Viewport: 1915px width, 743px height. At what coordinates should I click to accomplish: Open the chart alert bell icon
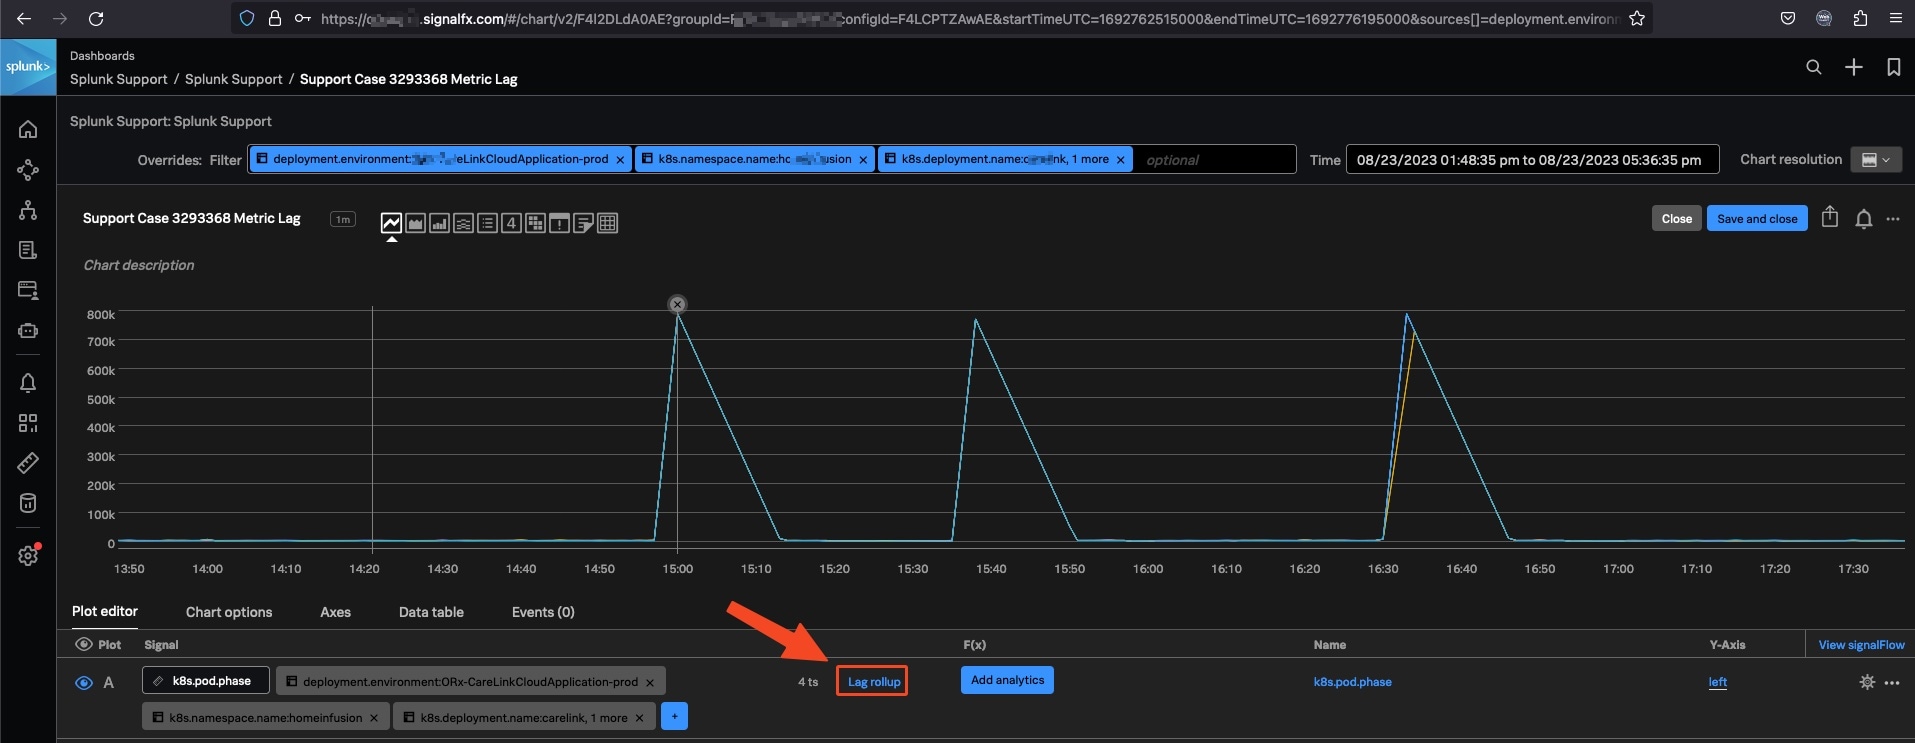(1863, 219)
